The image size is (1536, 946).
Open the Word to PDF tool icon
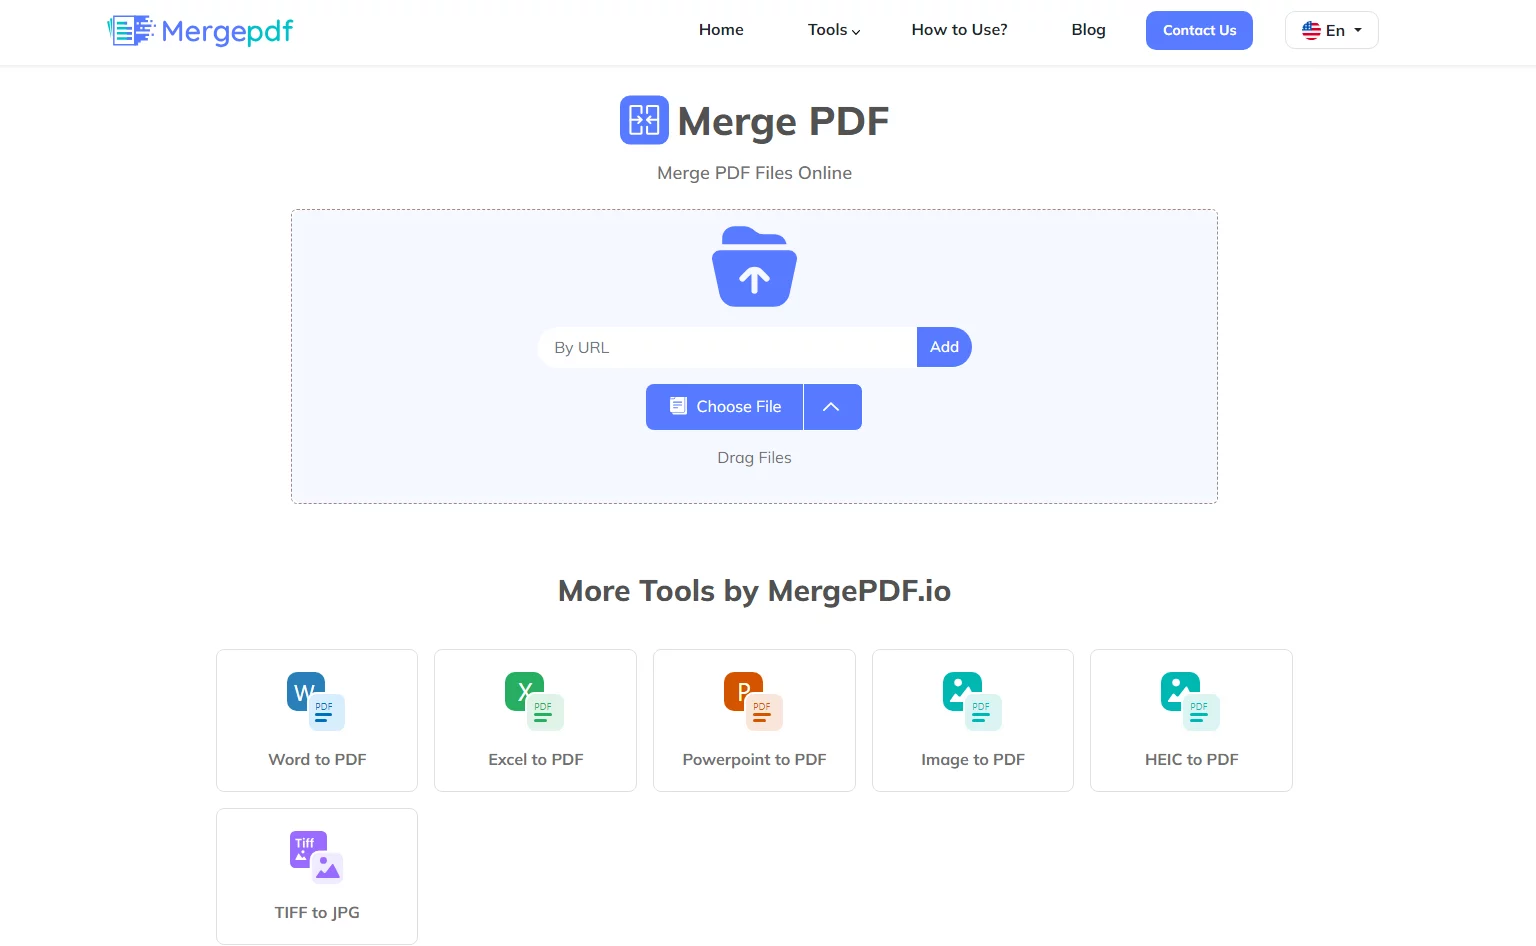point(316,702)
